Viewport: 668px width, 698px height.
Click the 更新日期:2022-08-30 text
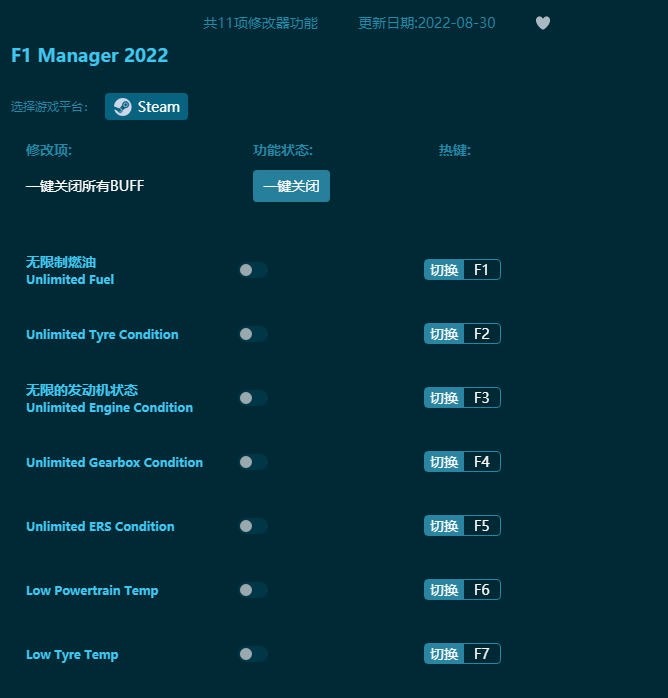tap(427, 23)
